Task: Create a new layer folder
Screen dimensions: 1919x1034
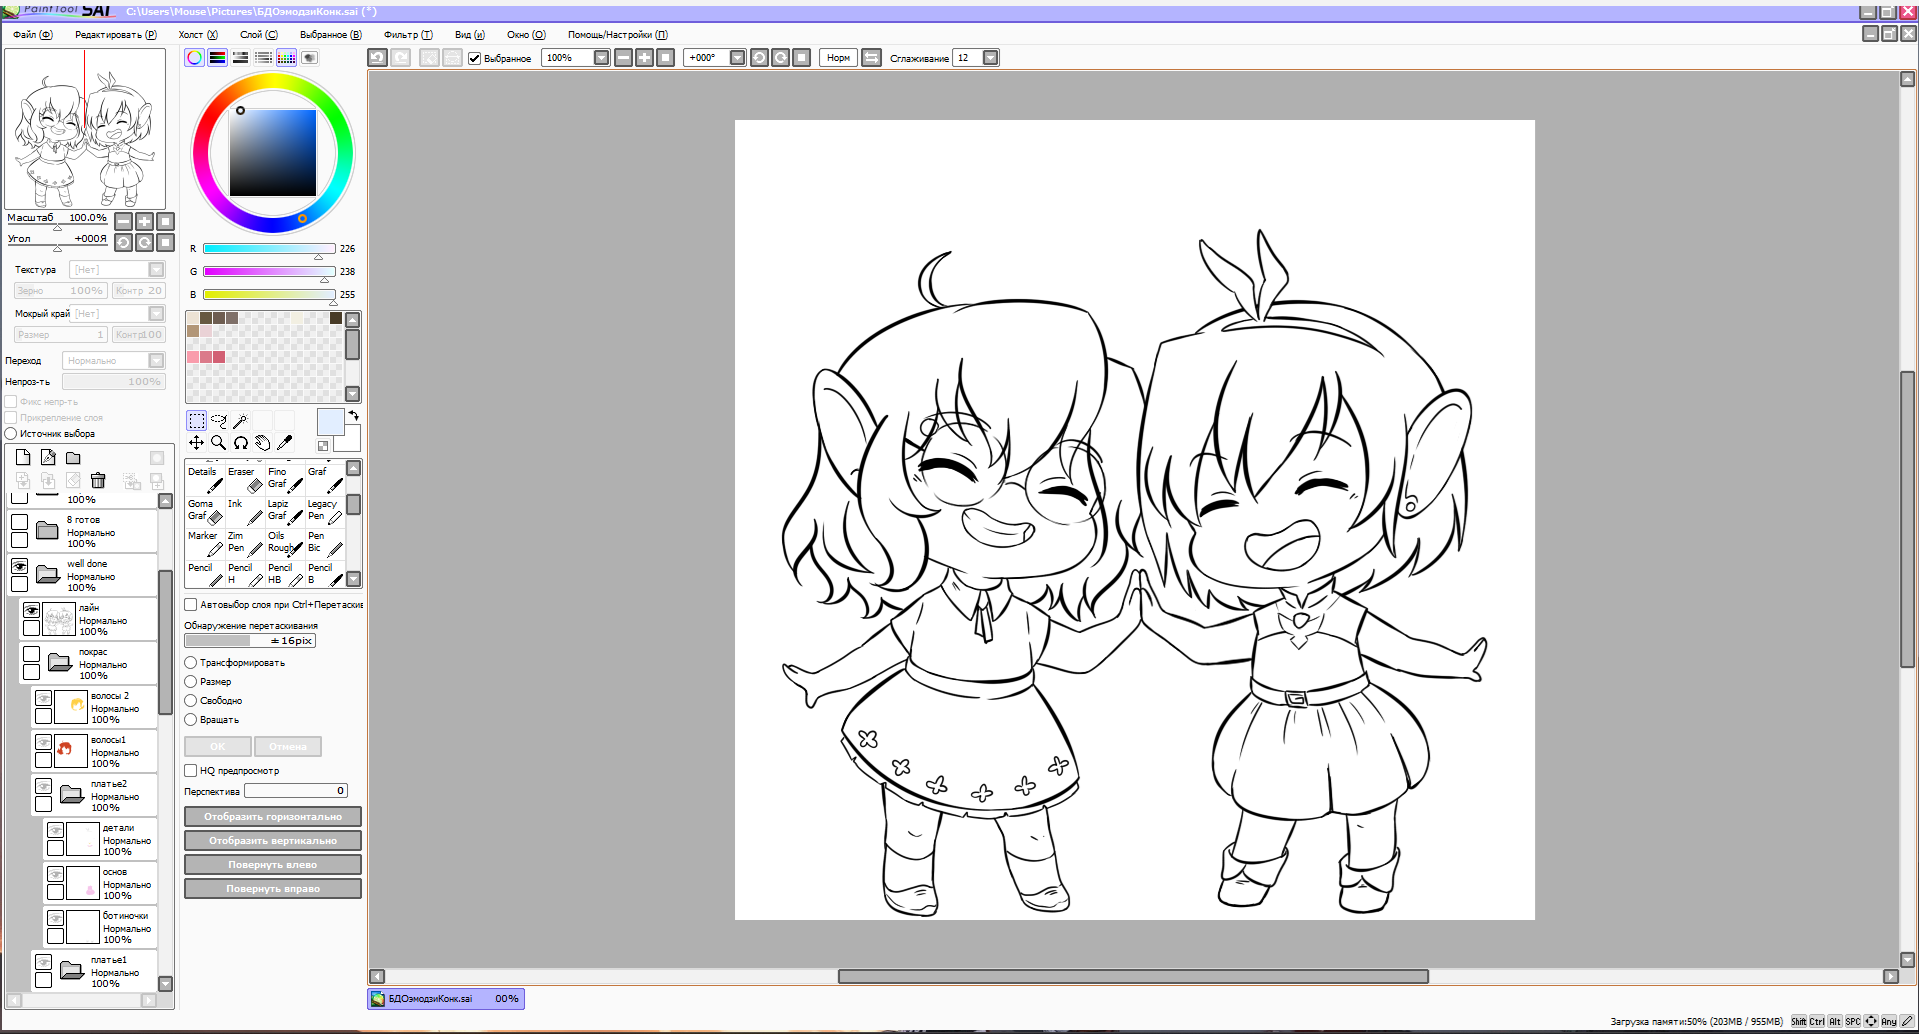Action: pyautogui.click(x=73, y=458)
